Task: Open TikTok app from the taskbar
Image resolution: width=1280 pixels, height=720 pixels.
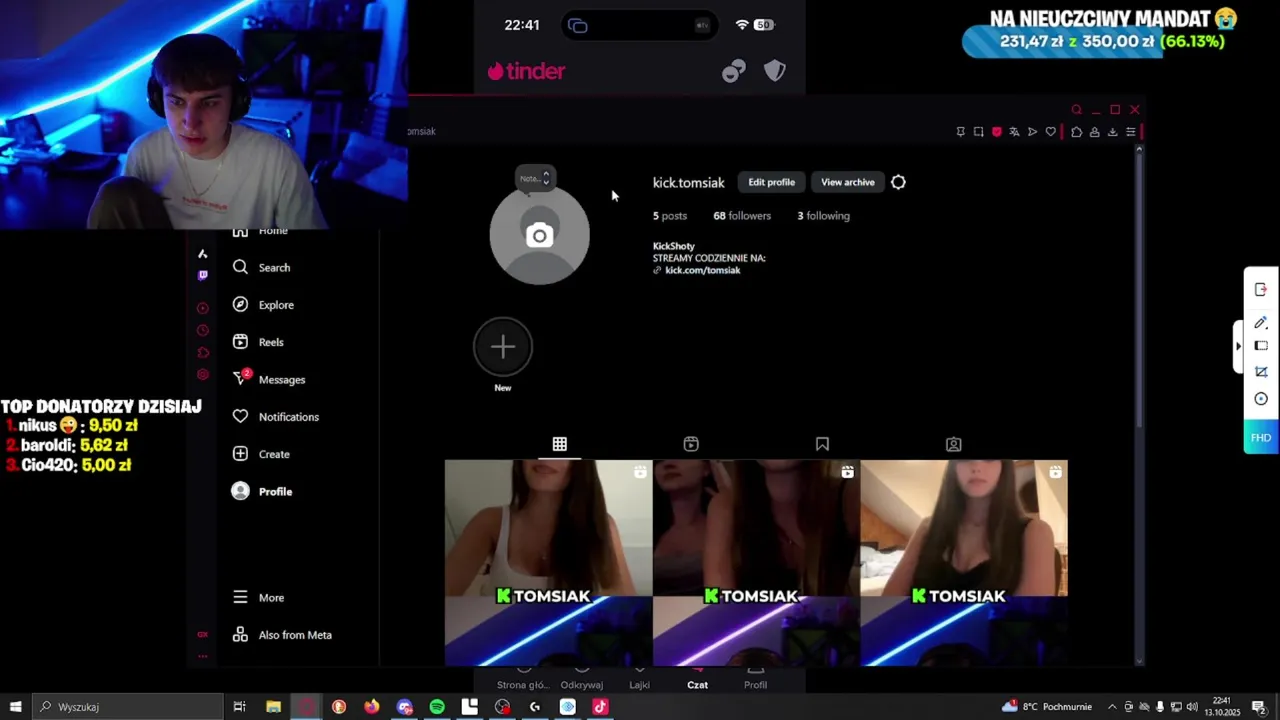Action: tap(600, 707)
